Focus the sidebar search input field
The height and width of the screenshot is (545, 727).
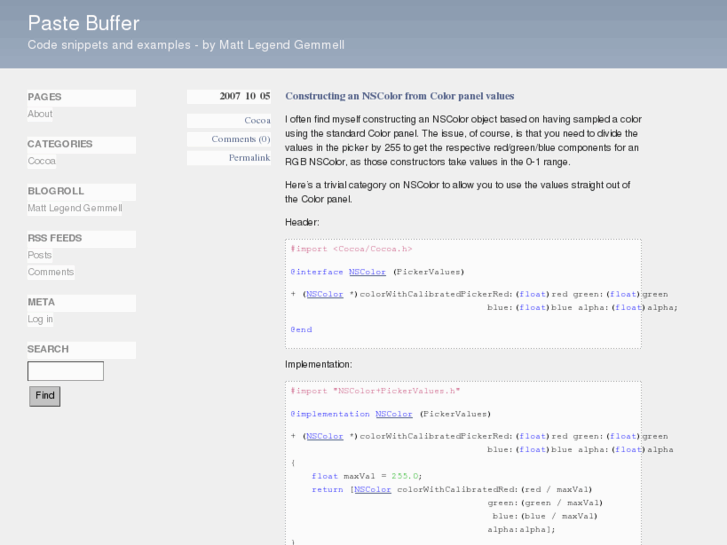[65, 371]
